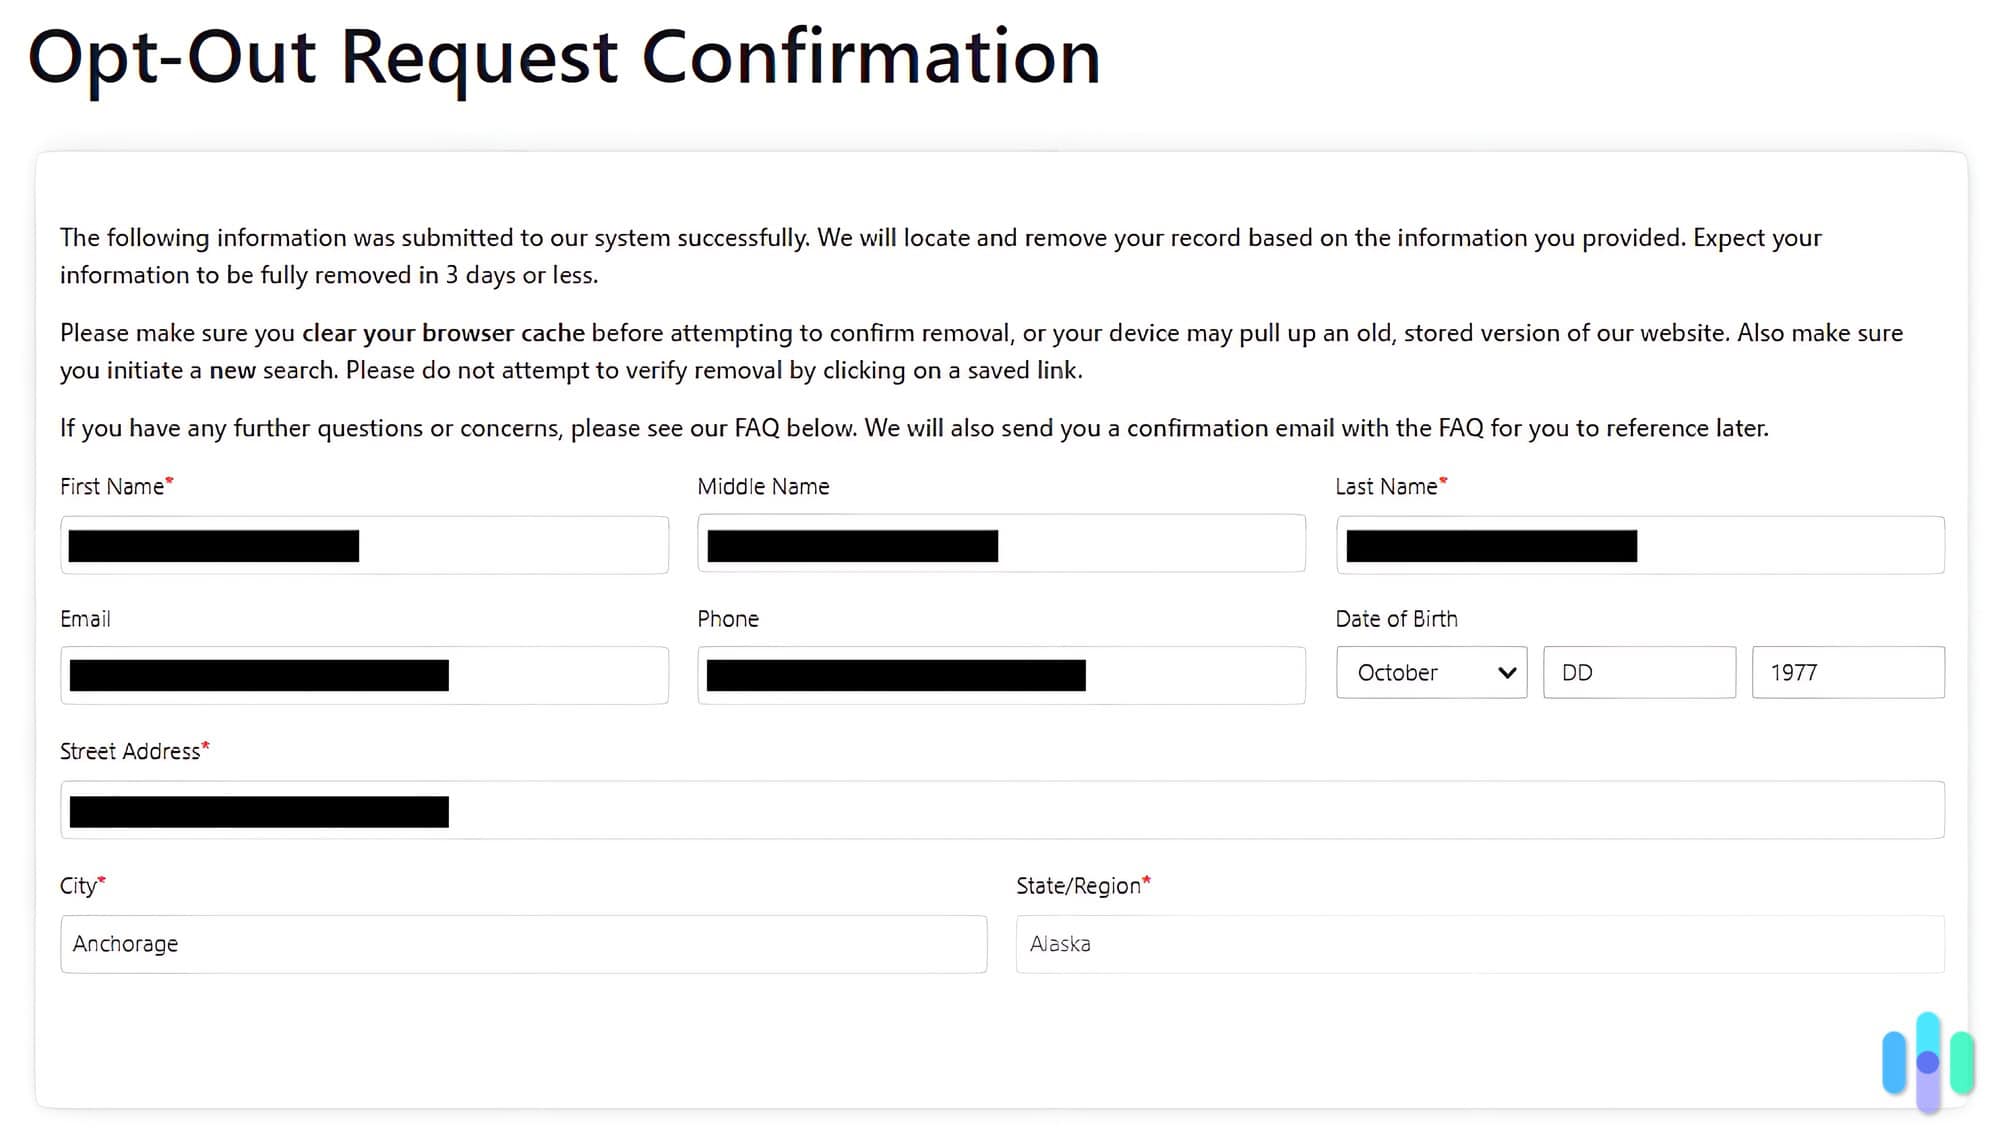Click the required asterisk beside Street Address

[206, 744]
